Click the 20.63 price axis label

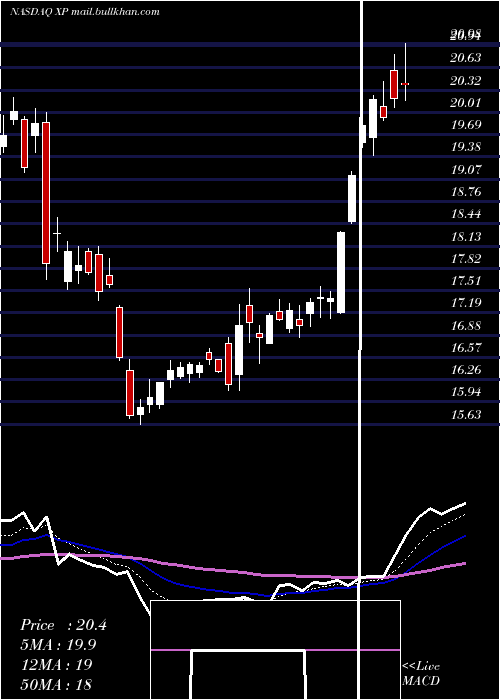(x=466, y=58)
